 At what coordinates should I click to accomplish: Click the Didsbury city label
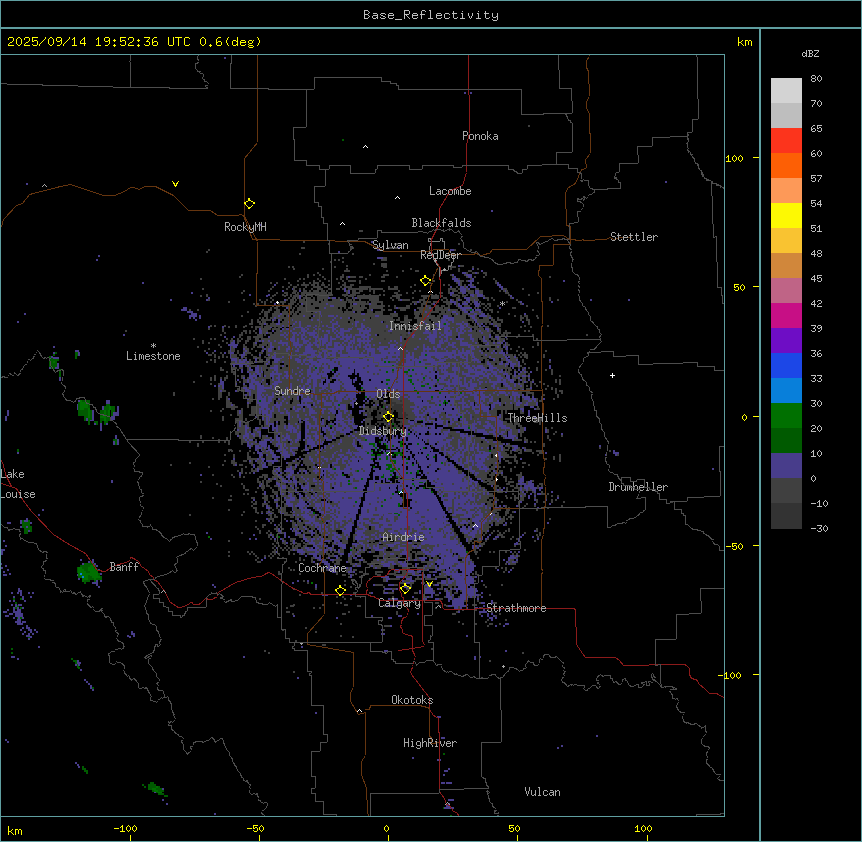tap(382, 431)
